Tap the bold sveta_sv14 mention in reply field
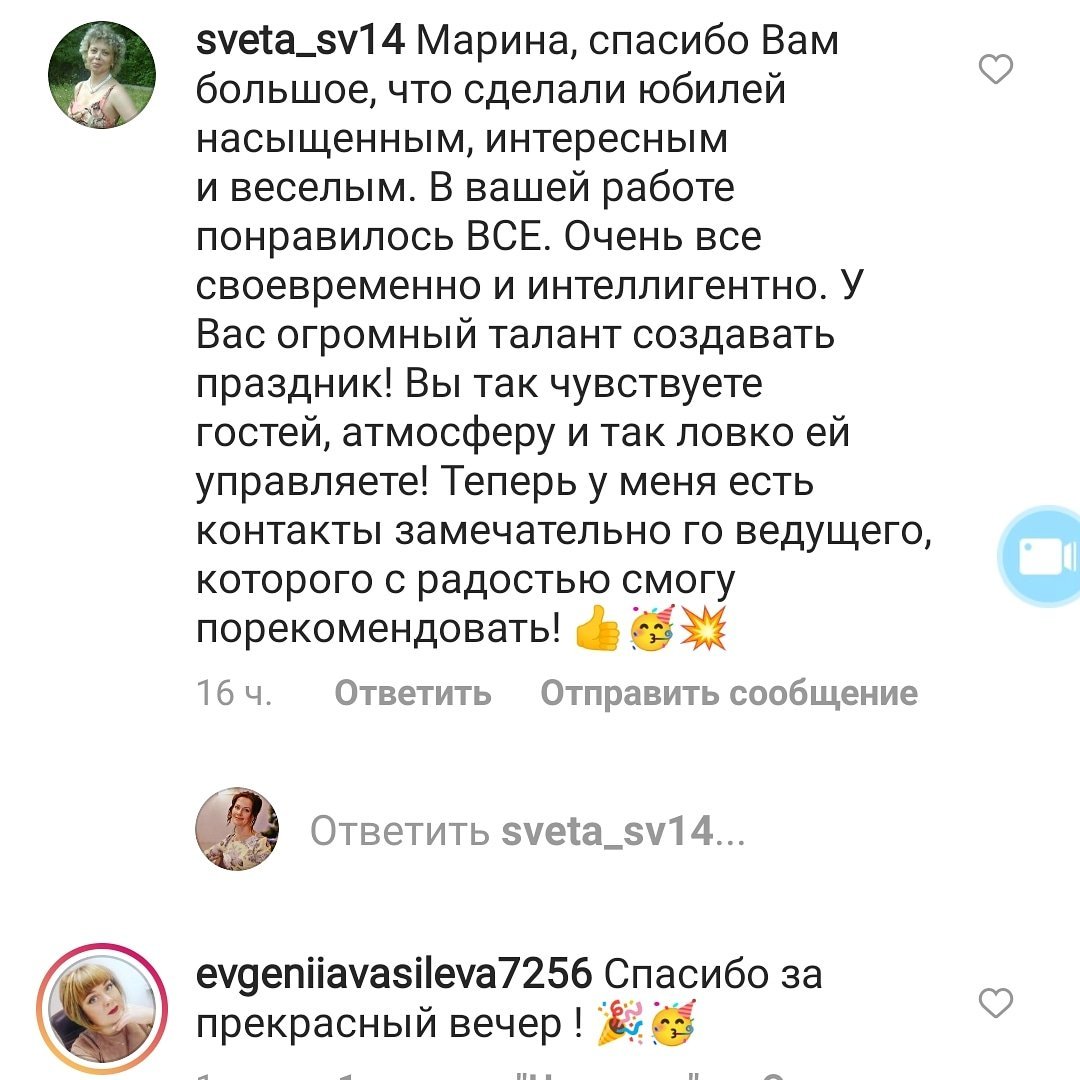The height and width of the screenshot is (1080, 1080). coord(607,831)
